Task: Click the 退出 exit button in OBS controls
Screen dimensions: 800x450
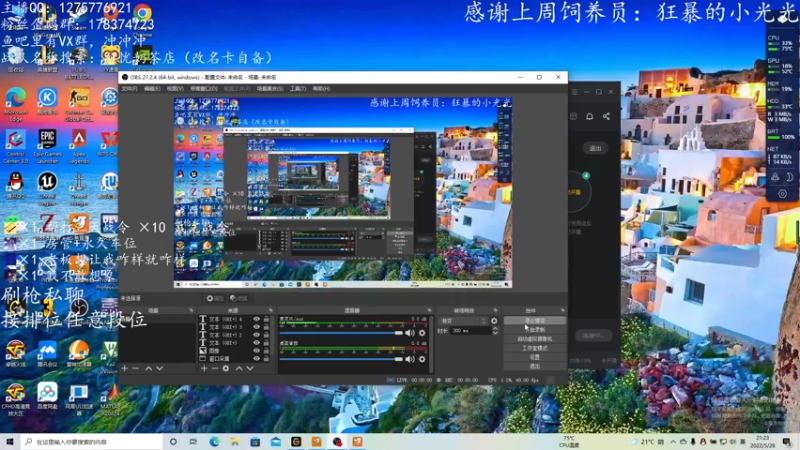Action: pos(535,366)
